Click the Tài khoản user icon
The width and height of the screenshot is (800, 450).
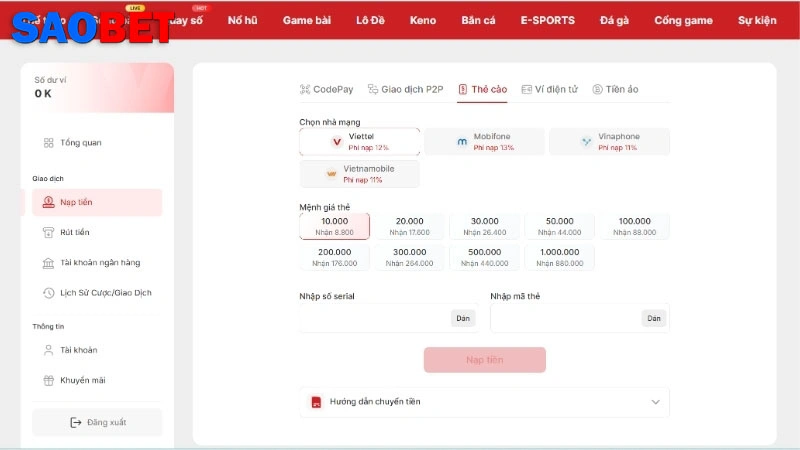(x=48, y=350)
